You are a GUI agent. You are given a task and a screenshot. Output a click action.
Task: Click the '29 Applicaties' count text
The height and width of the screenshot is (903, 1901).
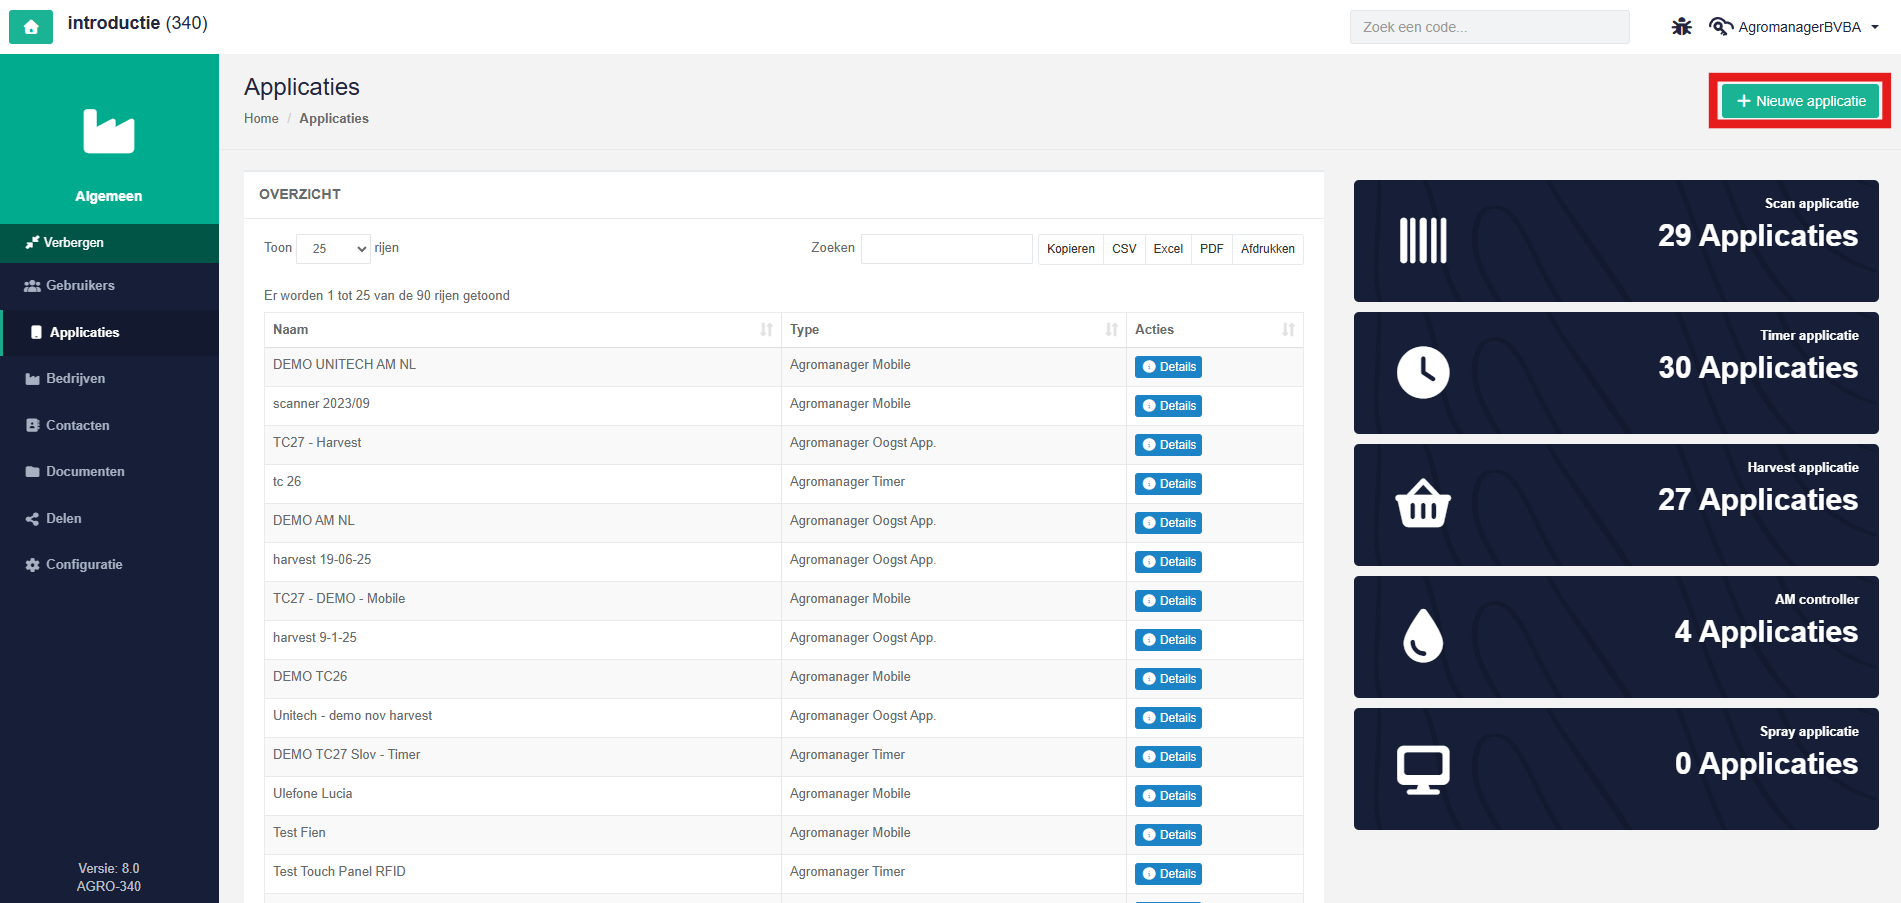pyautogui.click(x=1758, y=236)
